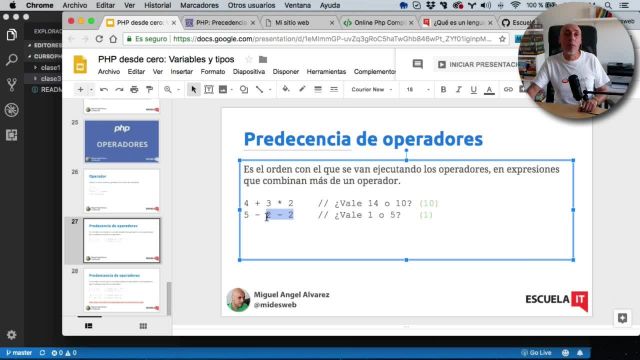Screen dimensions: 640x360
Task: Open VS Code Extensions icon
Action: [11, 135]
